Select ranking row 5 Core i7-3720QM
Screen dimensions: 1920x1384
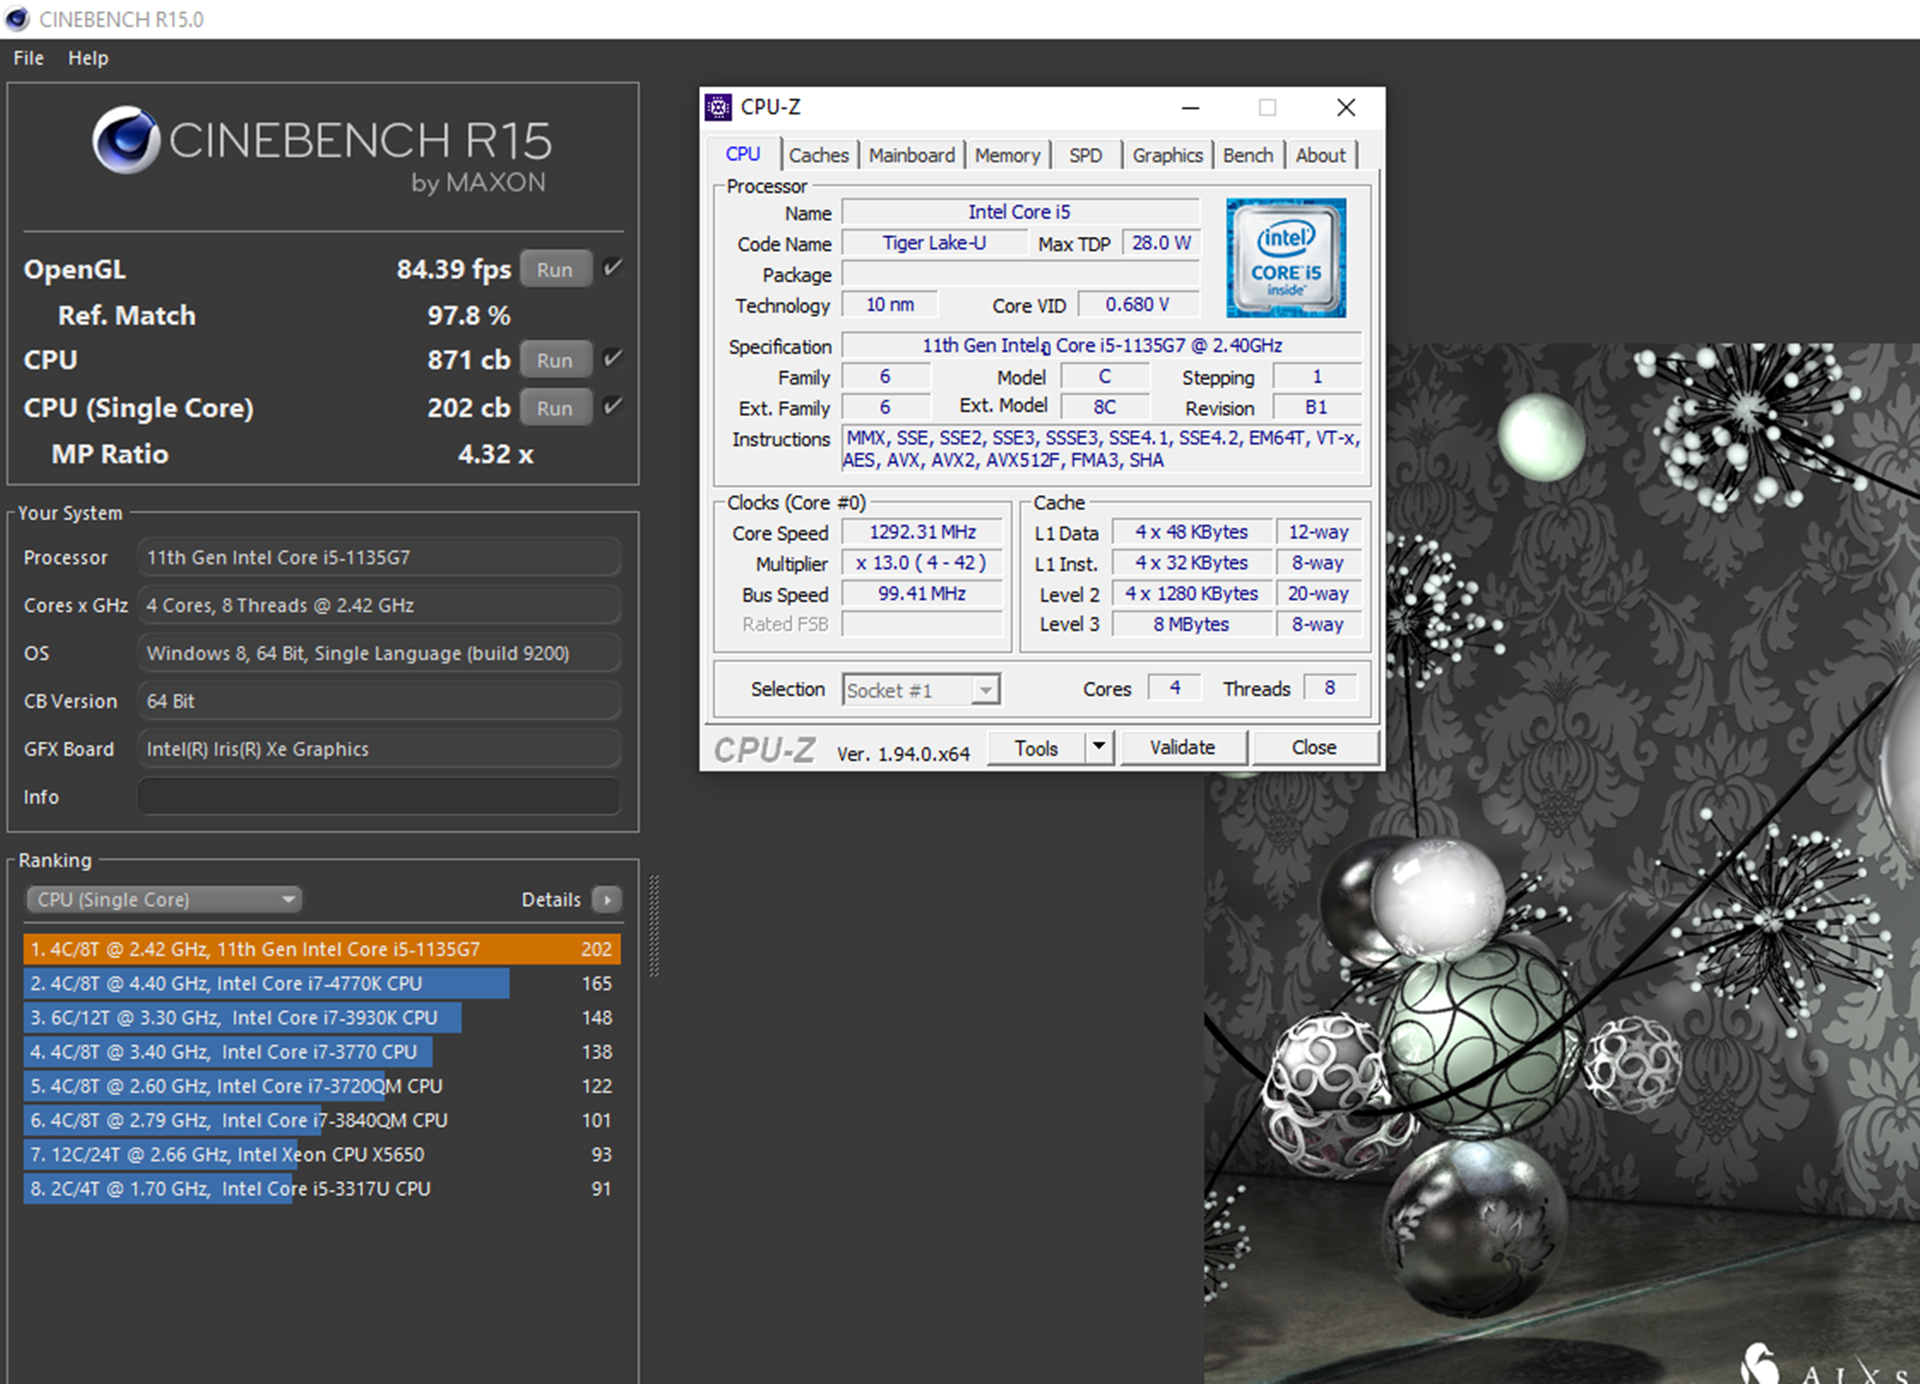point(322,1086)
